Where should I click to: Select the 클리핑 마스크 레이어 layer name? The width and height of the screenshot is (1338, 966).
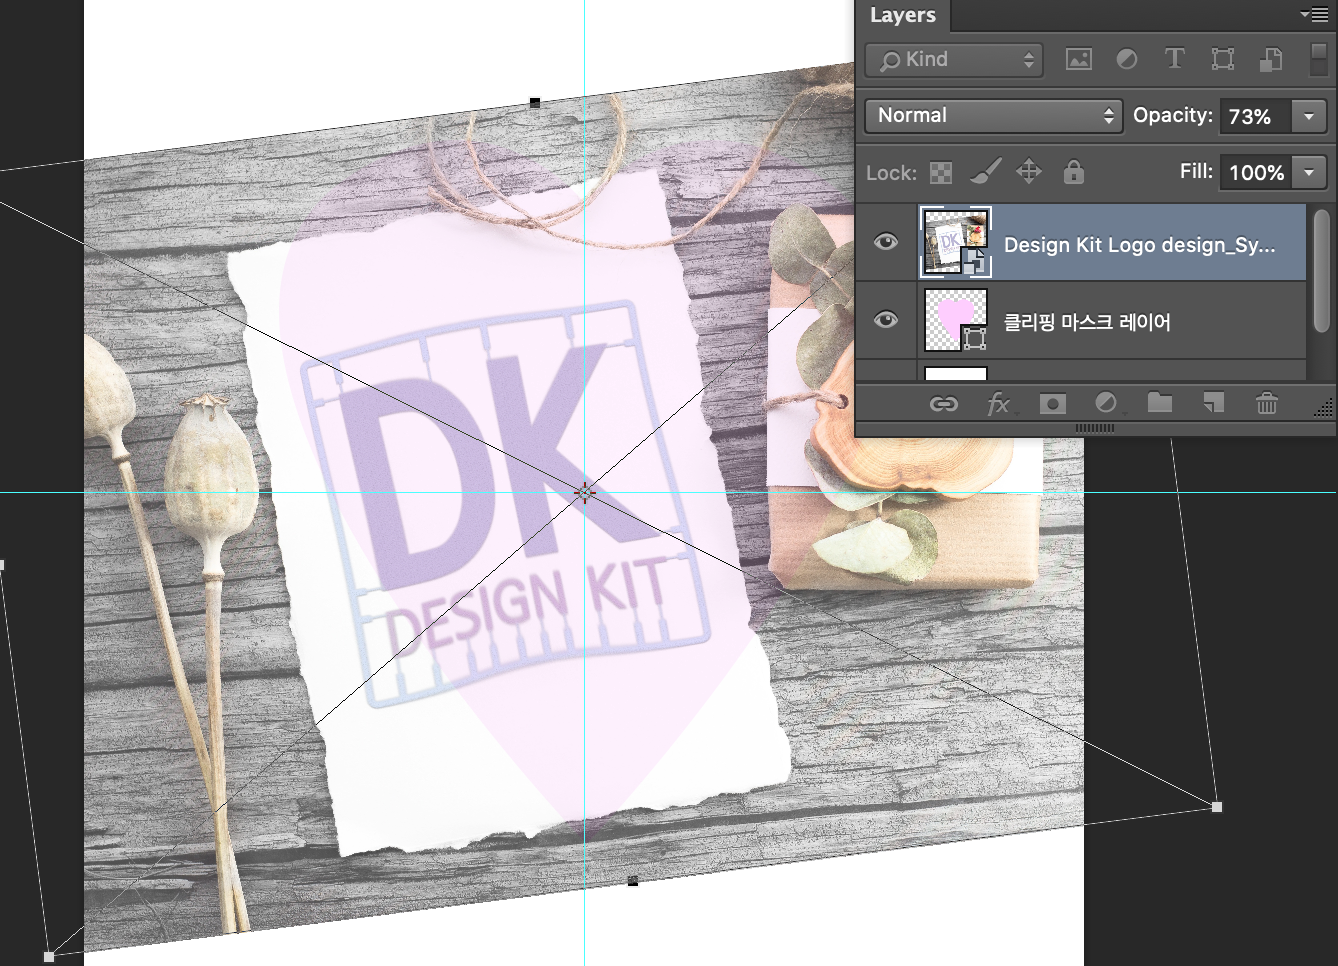1087,322
